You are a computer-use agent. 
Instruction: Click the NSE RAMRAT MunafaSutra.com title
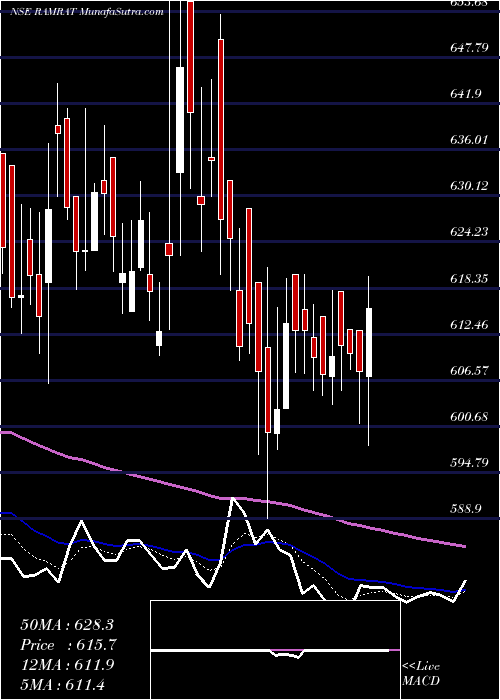coord(87,12)
